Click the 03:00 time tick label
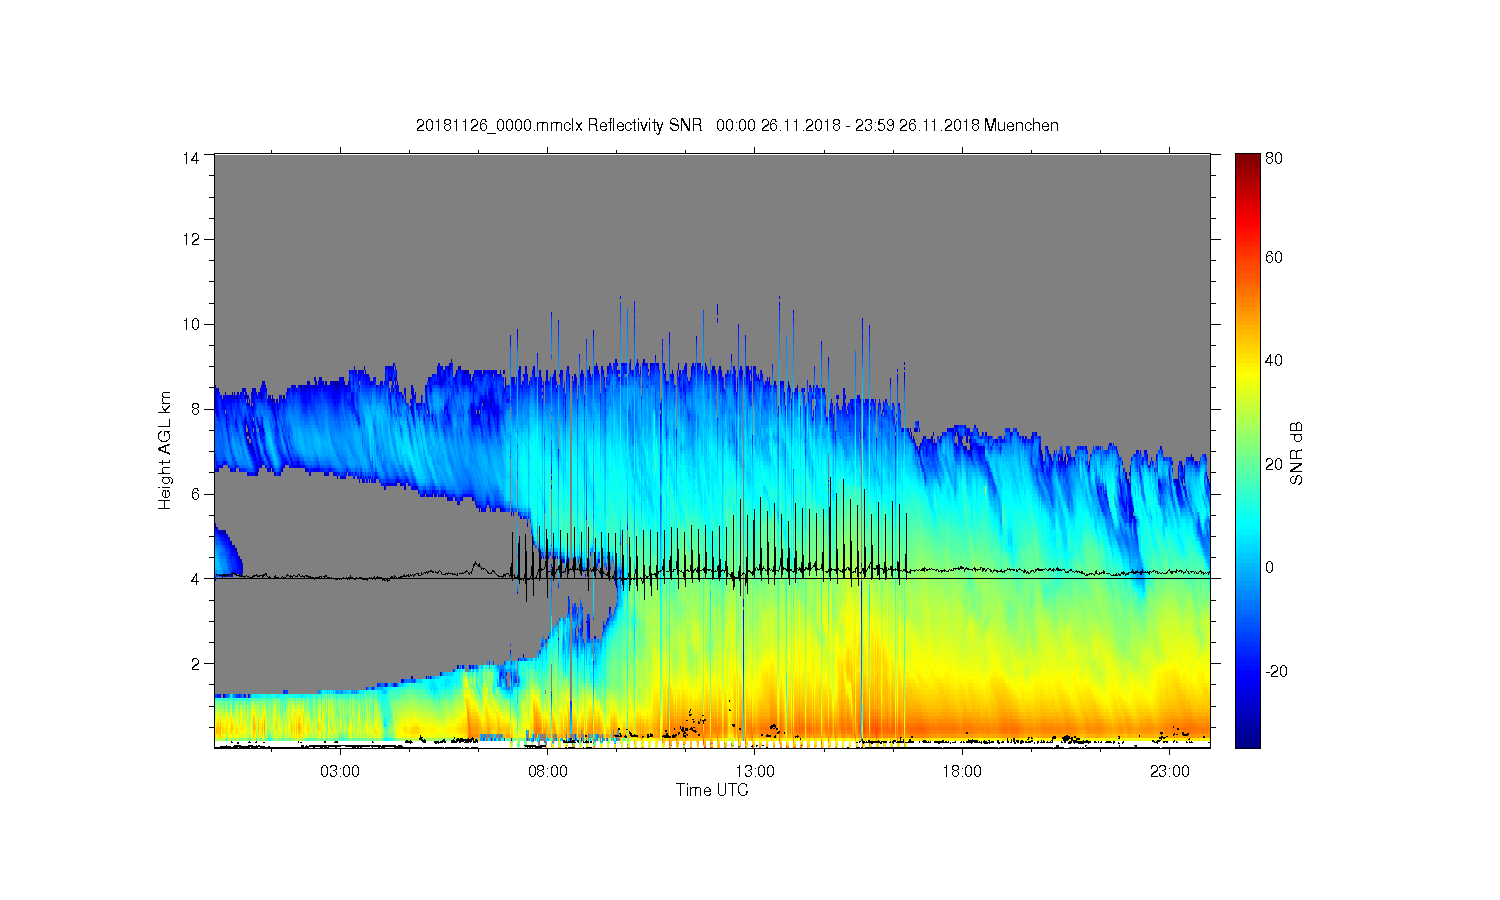 coord(341,772)
